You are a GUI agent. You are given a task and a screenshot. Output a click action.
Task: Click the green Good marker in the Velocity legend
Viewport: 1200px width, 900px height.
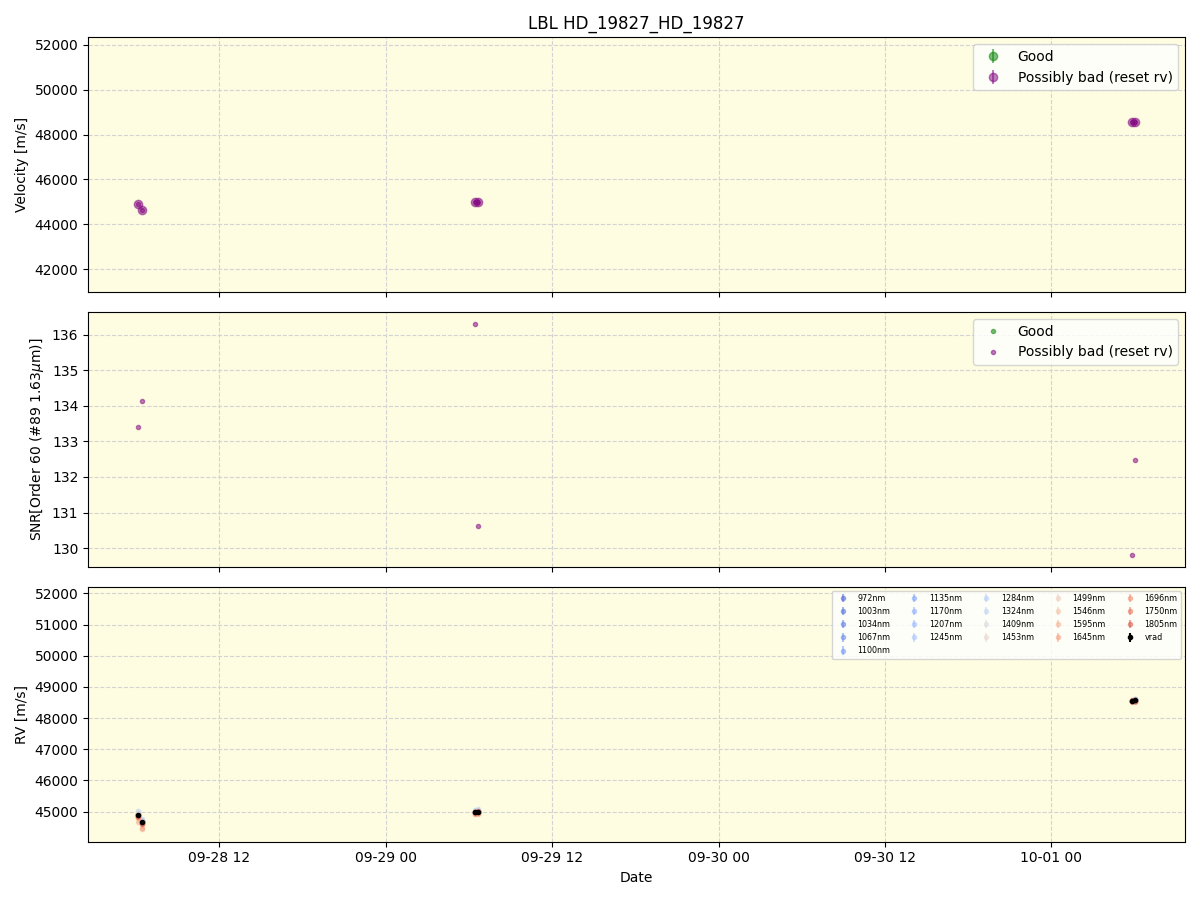(x=993, y=57)
